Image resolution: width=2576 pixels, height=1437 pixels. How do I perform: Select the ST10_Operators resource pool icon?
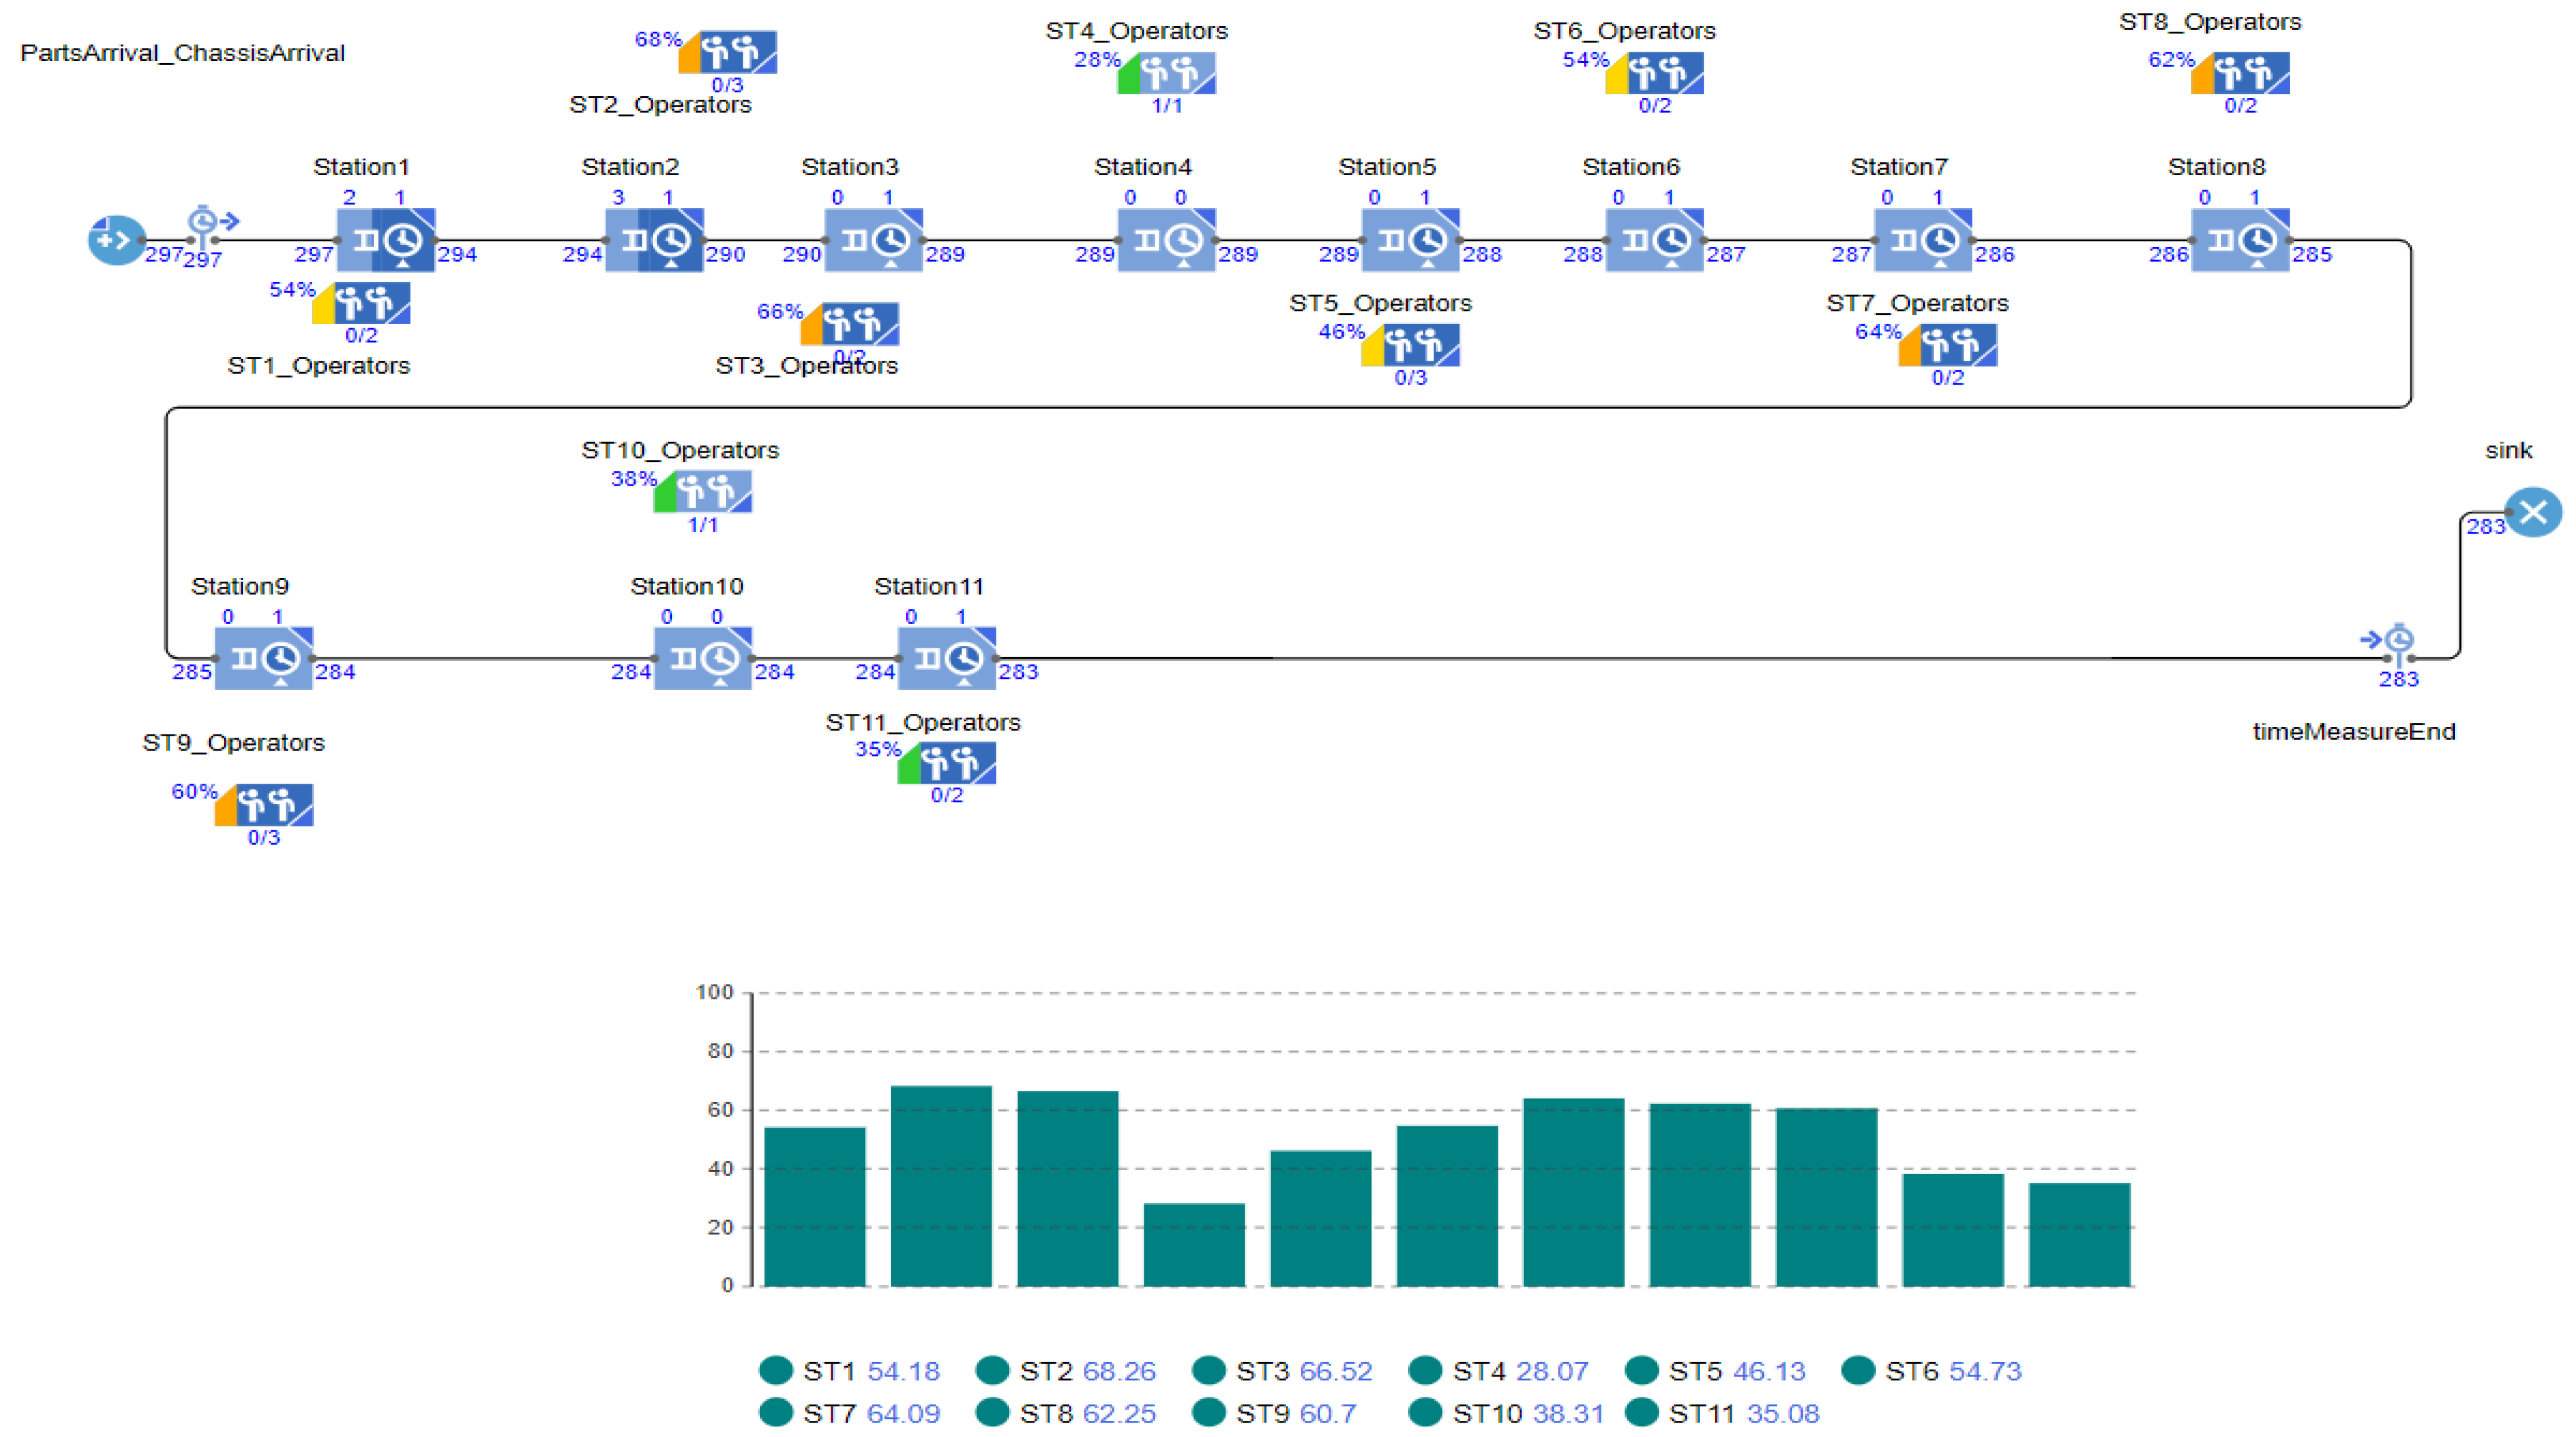tap(712, 492)
